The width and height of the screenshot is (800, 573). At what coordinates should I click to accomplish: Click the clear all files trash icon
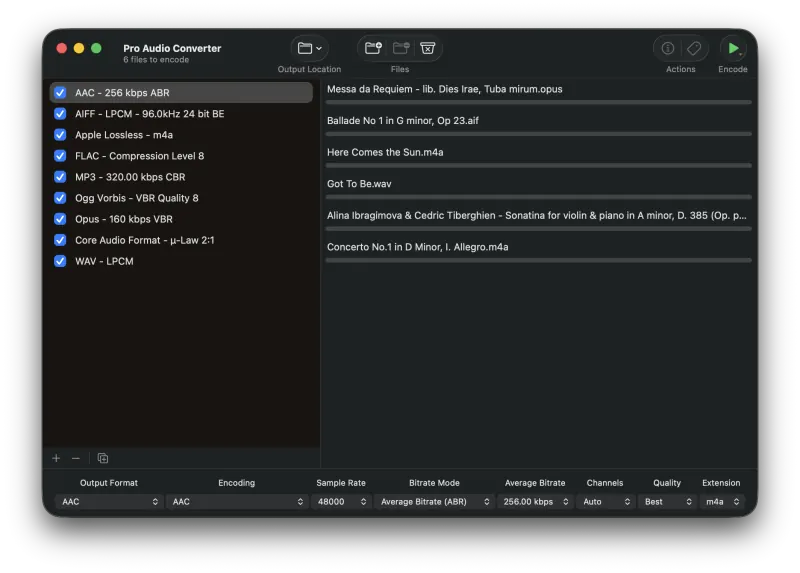point(428,48)
